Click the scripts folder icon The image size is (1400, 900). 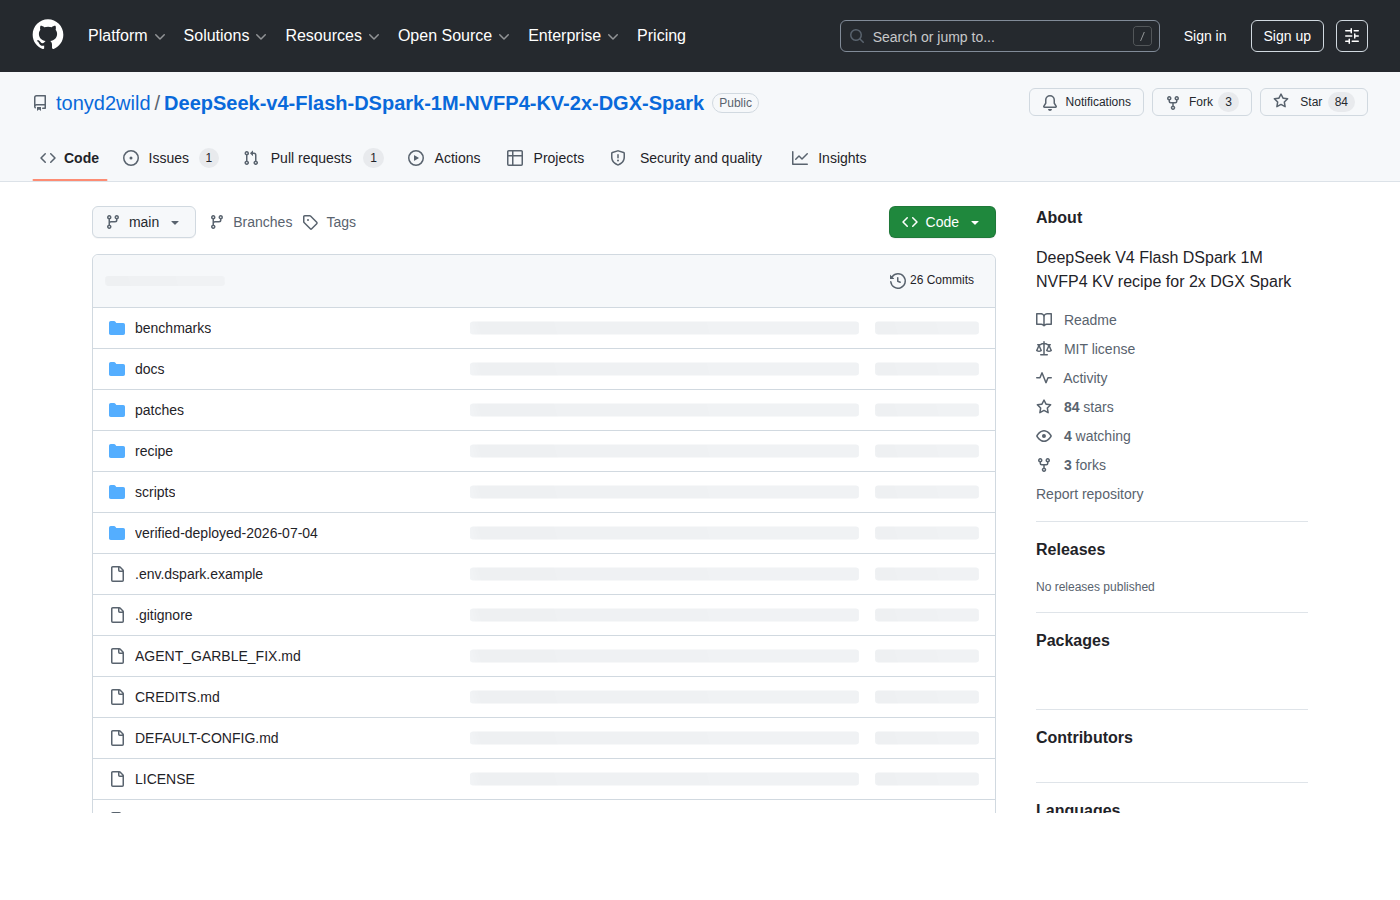click(117, 492)
